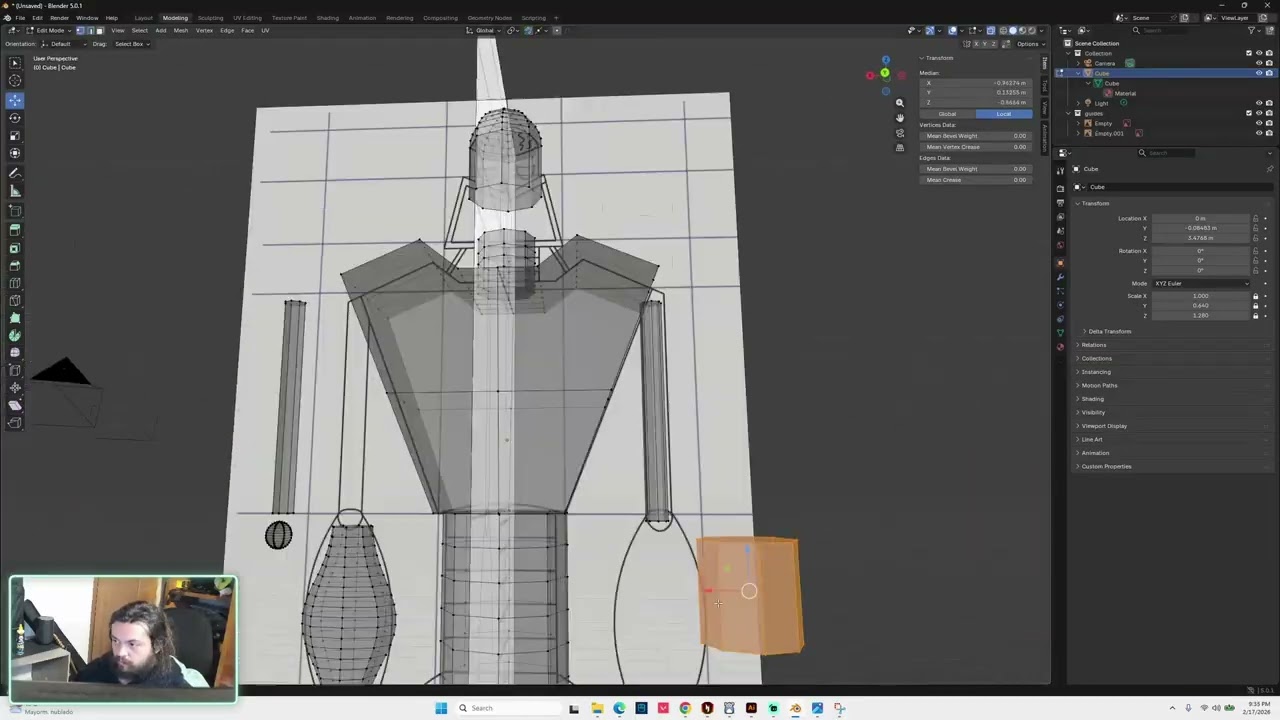
Task: Open the Mesh menu in viewport header
Action: point(181,30)
